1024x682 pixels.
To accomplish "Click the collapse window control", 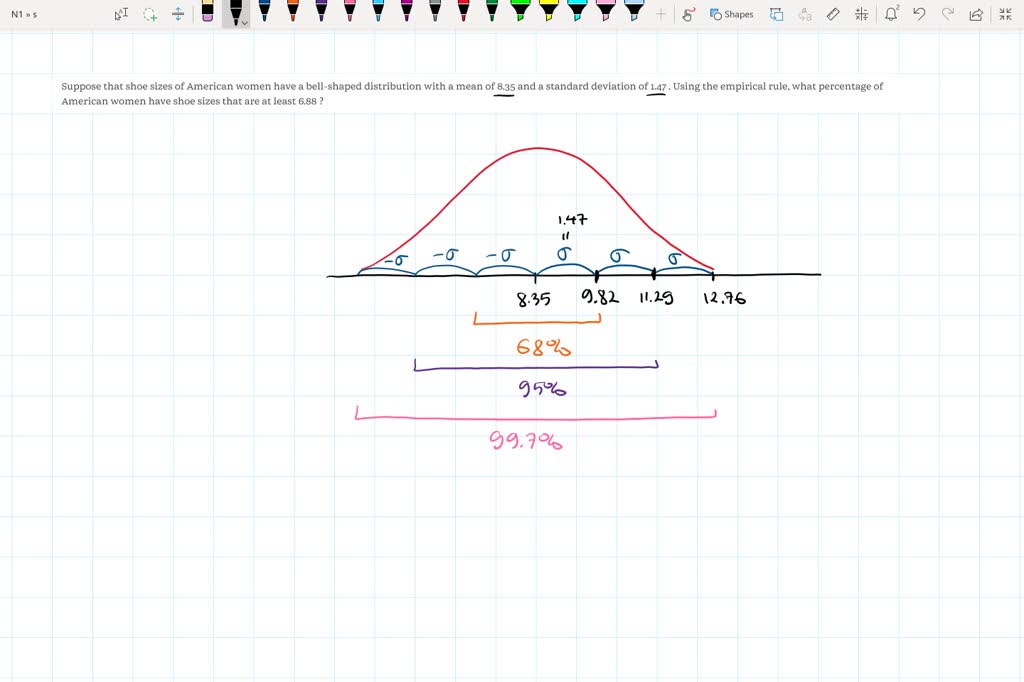I will (1005, 14).
